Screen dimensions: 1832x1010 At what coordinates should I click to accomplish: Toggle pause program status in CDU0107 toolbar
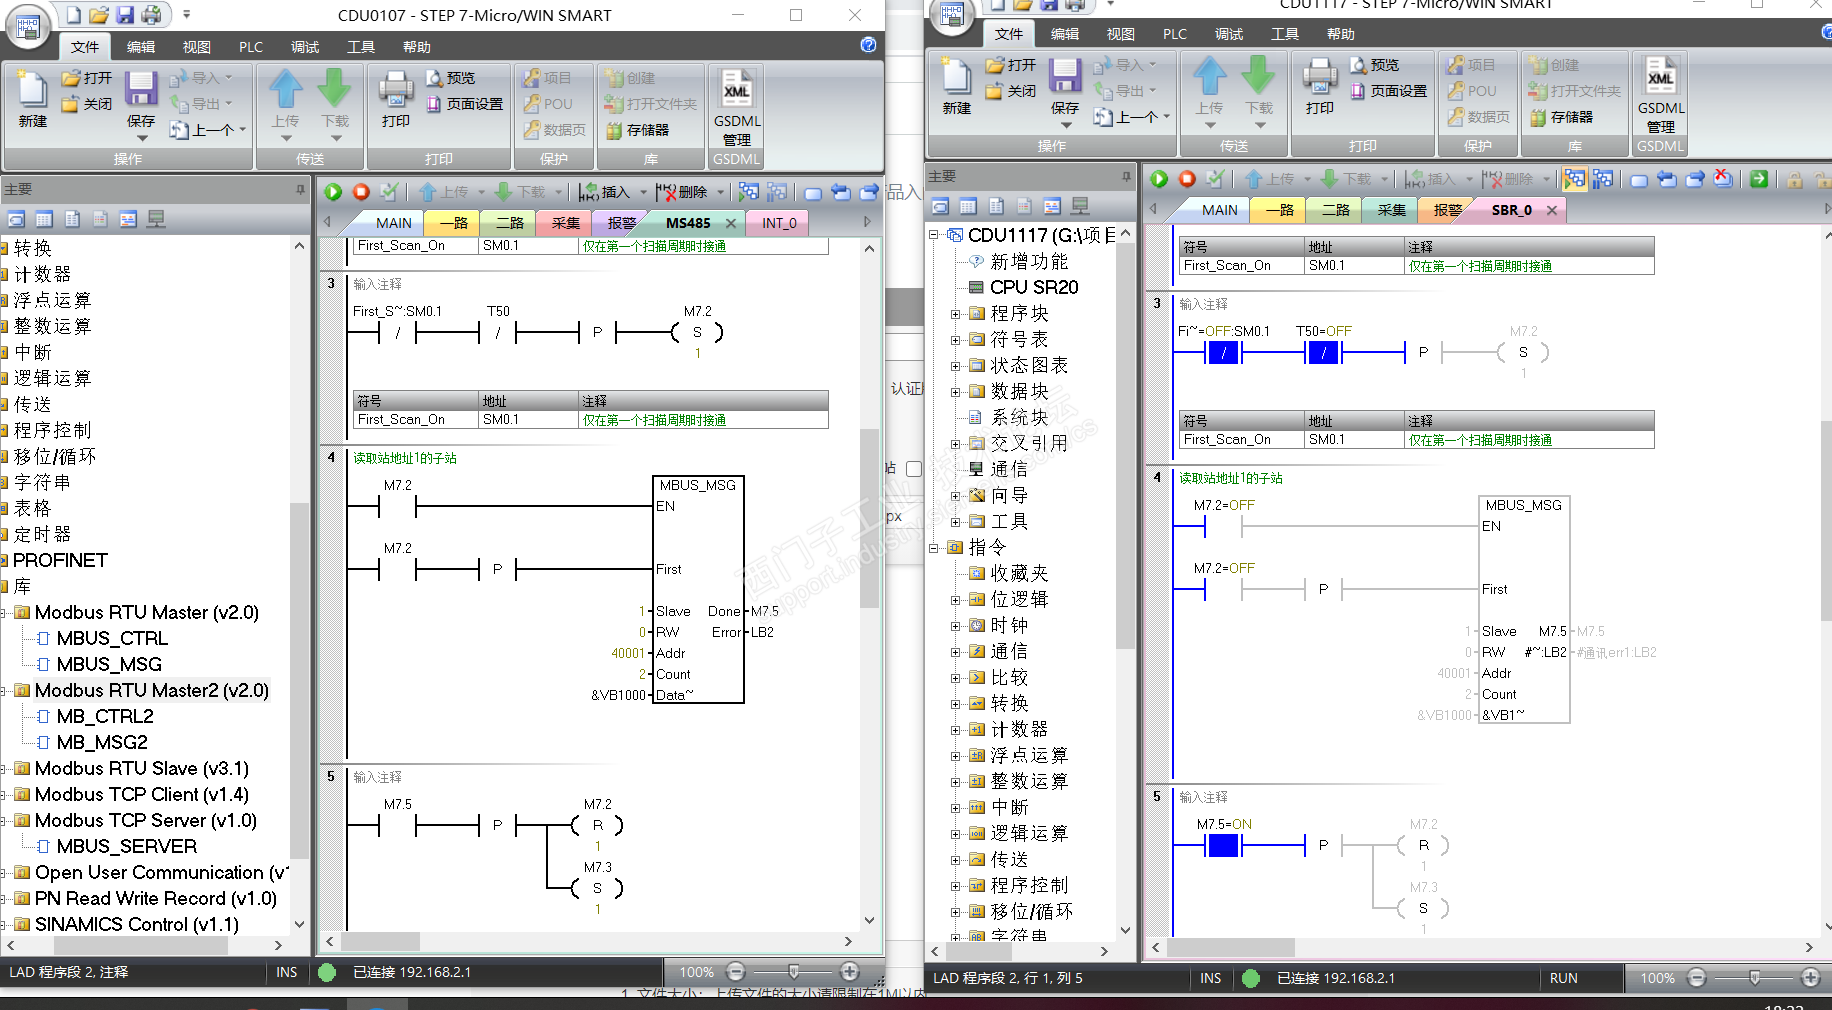click(777, 192)
